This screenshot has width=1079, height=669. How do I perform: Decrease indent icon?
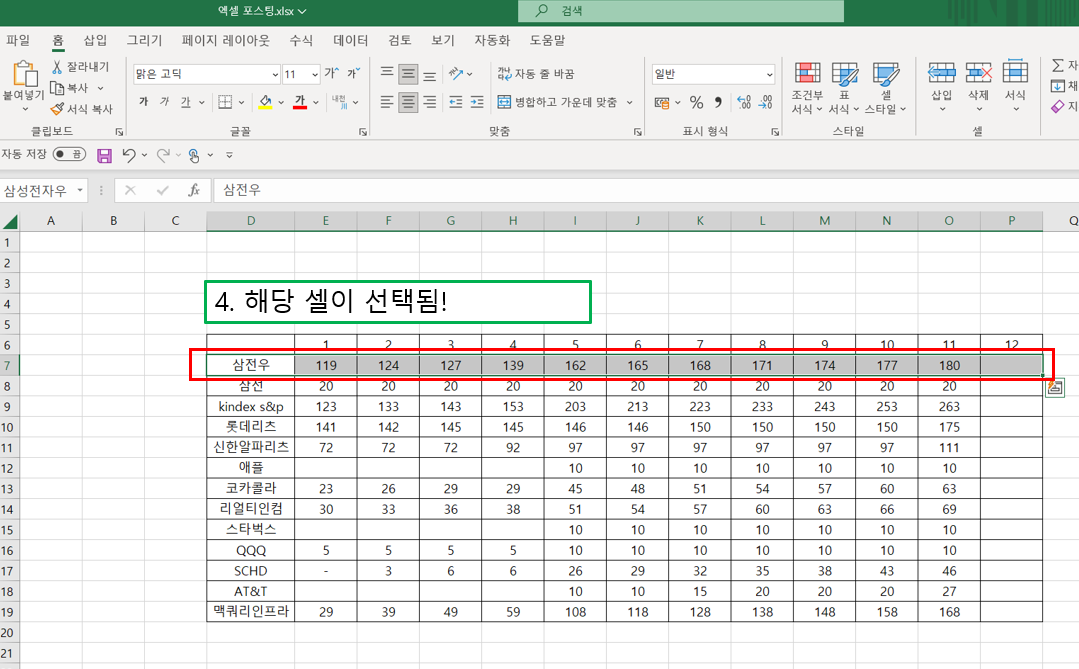(456, 102)
